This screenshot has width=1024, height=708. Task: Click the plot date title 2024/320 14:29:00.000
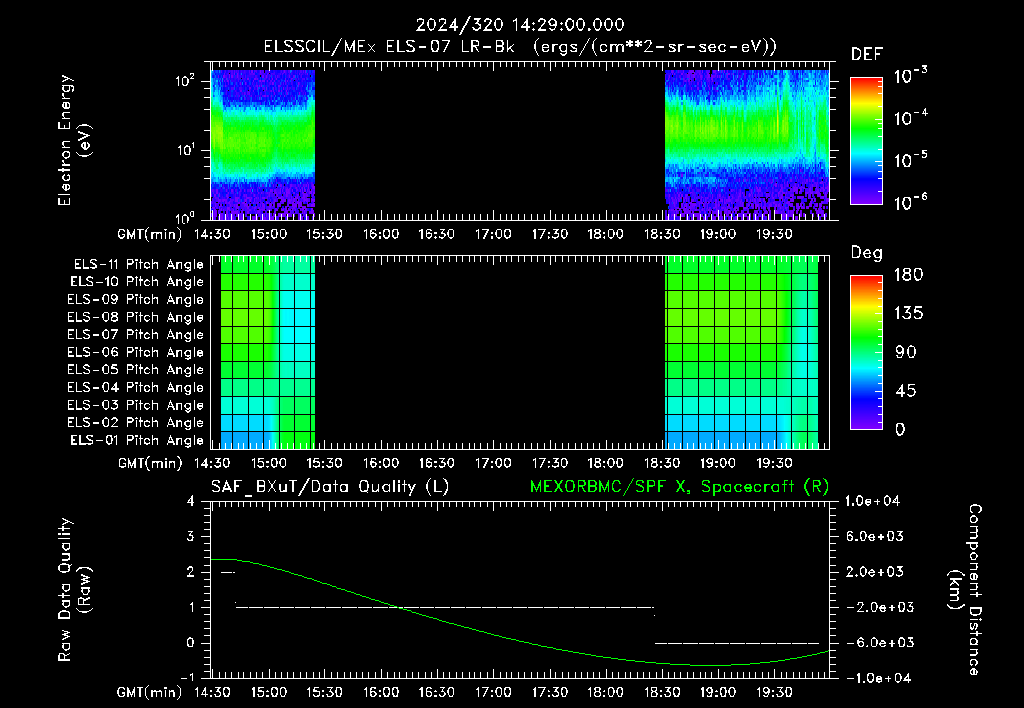520,25
